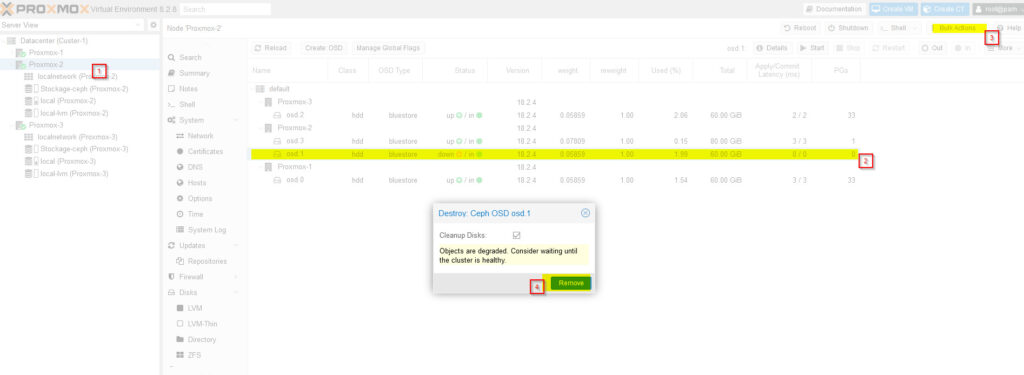Open the More dropdown for osd.1
This screenshot has height=375, width=1024.
[1004, 48]
